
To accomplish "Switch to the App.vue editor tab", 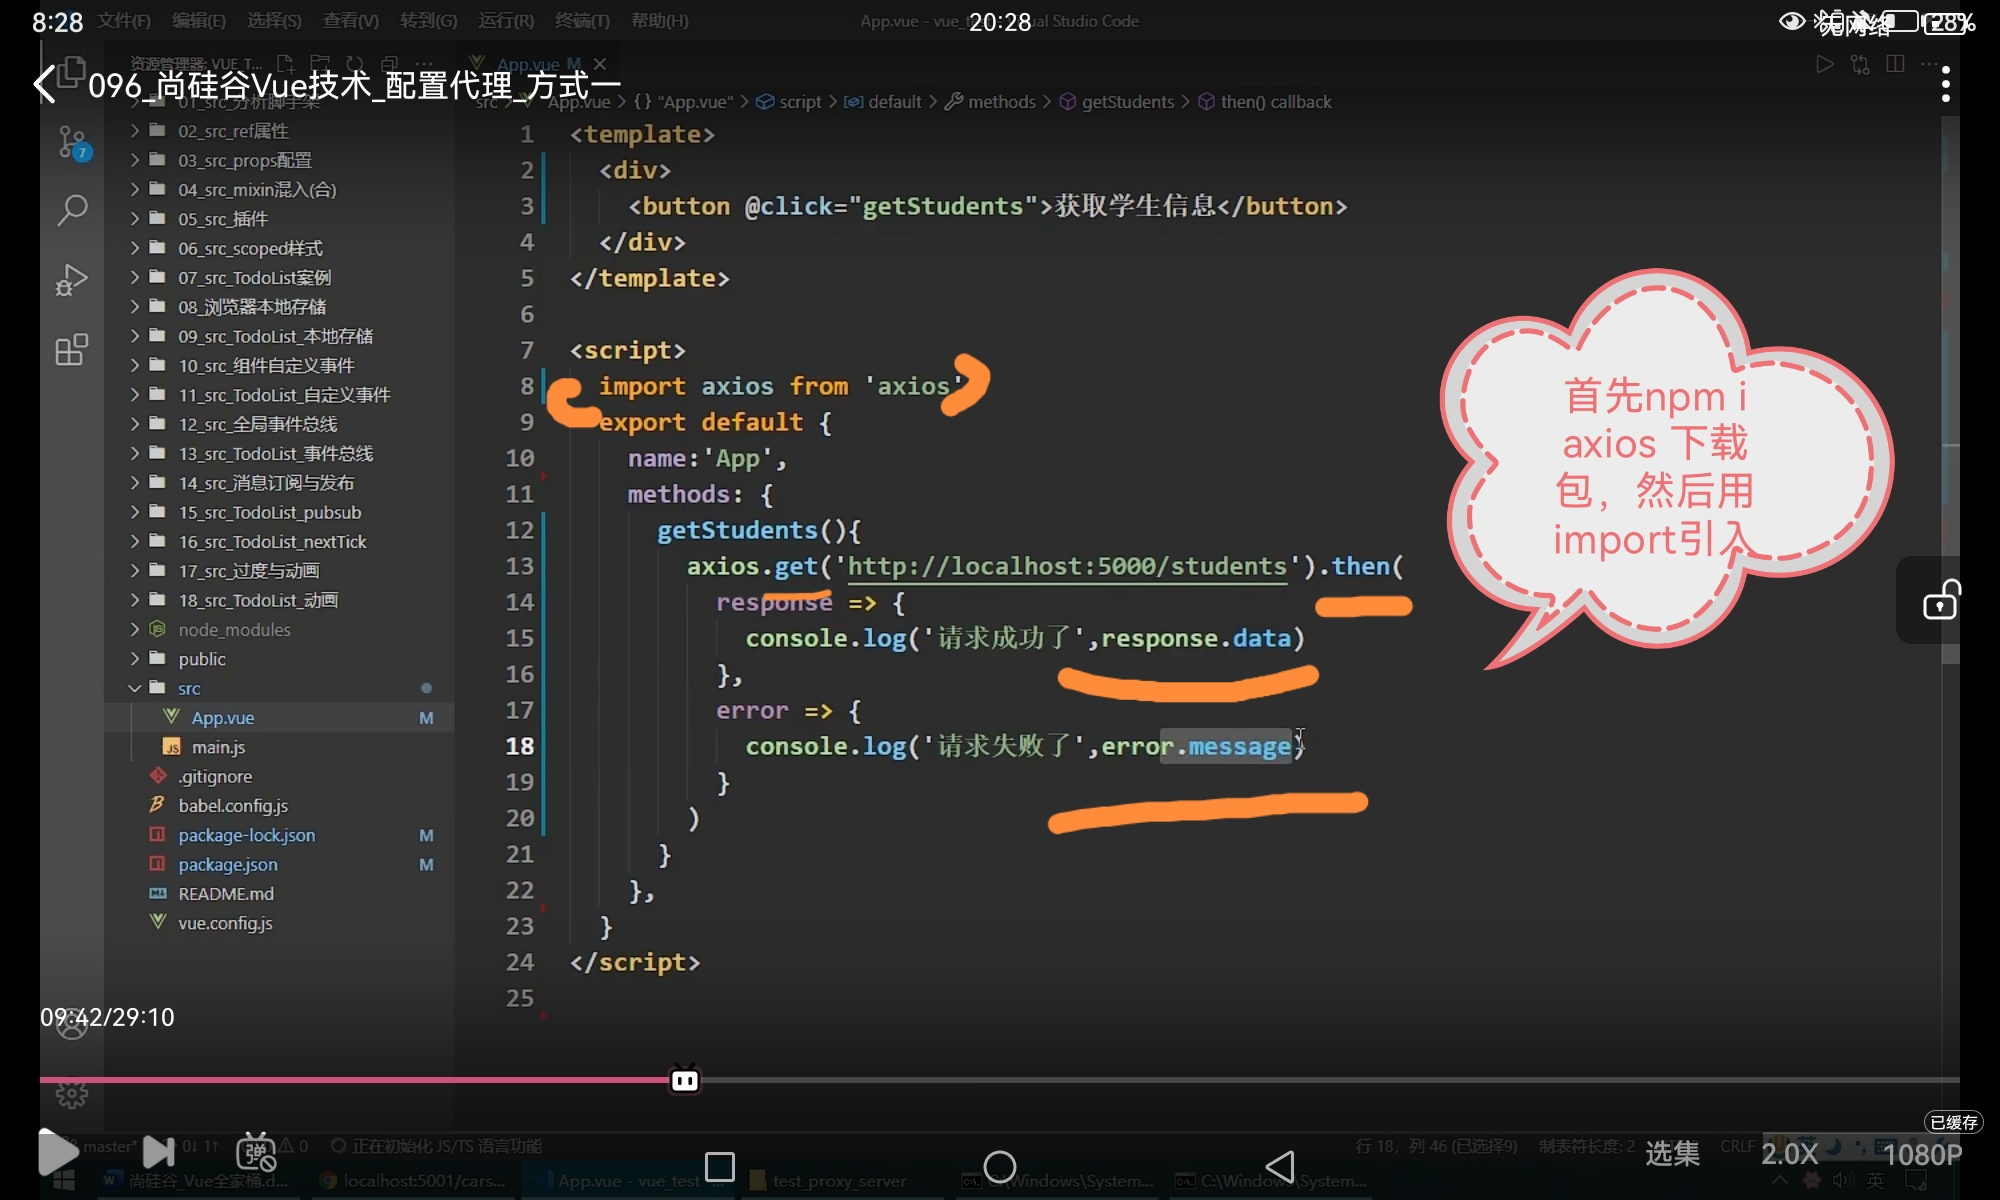I will (528, 64).
